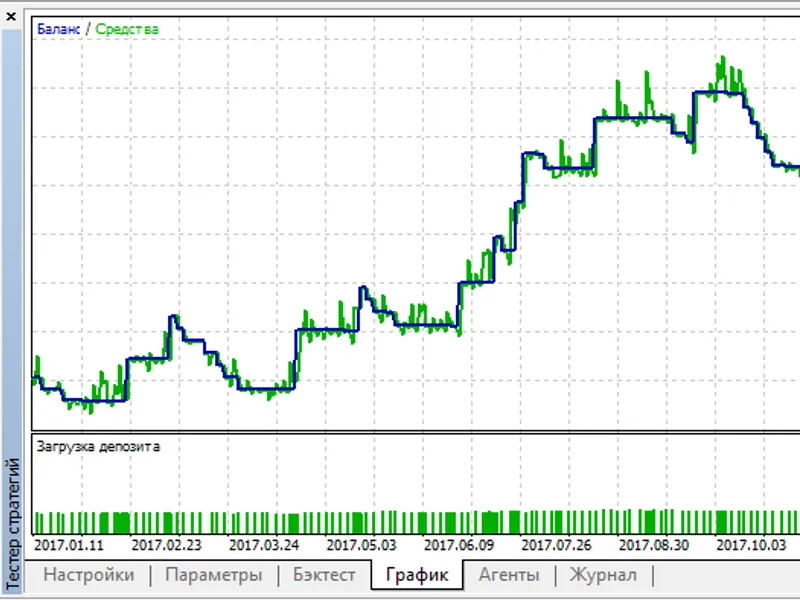Select the Бэктест tab
The width and height of the screenshot is (800, 600).
coord(324,575)
